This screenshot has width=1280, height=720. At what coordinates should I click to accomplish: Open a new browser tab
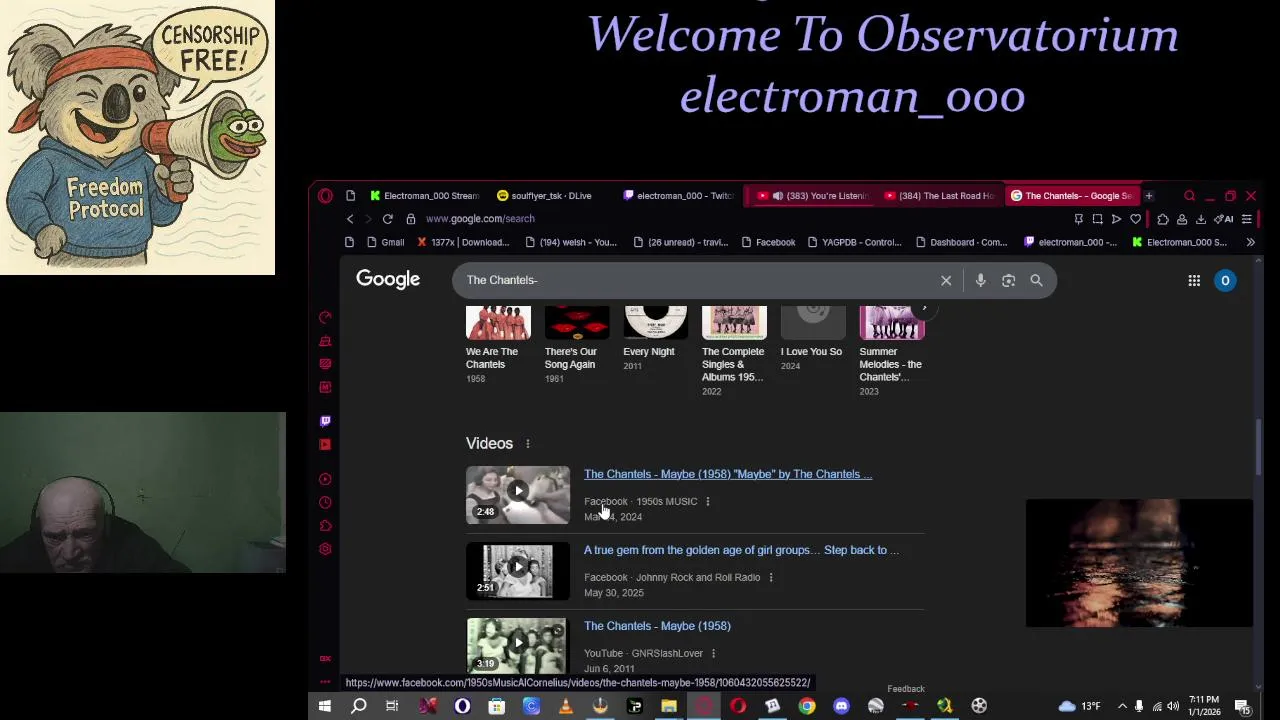pos(1149,196)
